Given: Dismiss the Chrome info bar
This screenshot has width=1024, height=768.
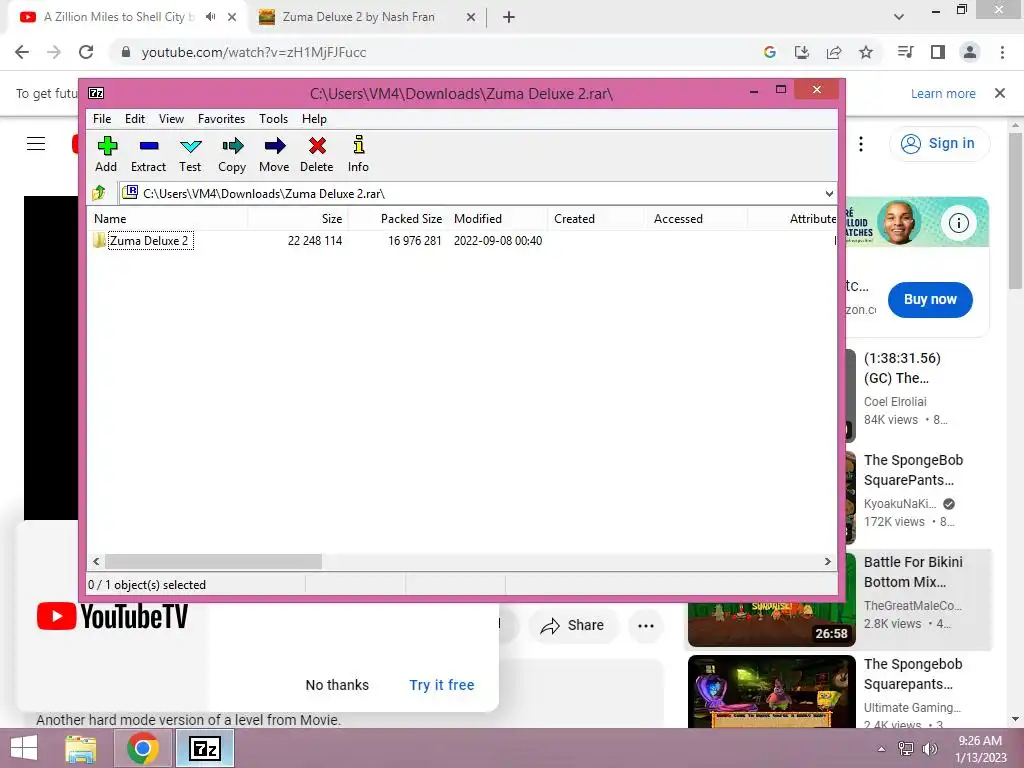Looking at the screenshot, I should click(x=1000, y=93).
